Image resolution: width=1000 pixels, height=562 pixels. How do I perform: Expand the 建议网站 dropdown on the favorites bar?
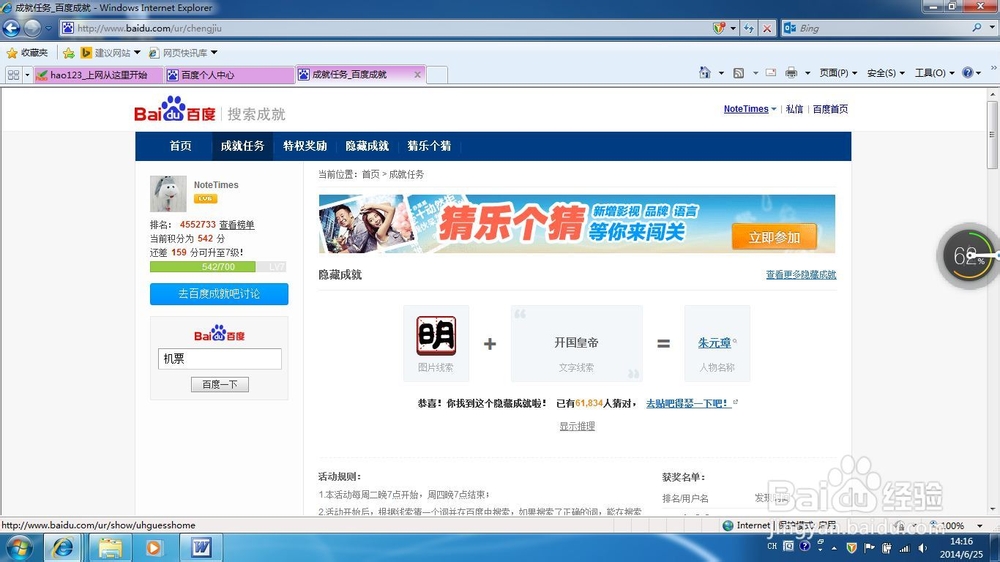click(x=136, y=52)
